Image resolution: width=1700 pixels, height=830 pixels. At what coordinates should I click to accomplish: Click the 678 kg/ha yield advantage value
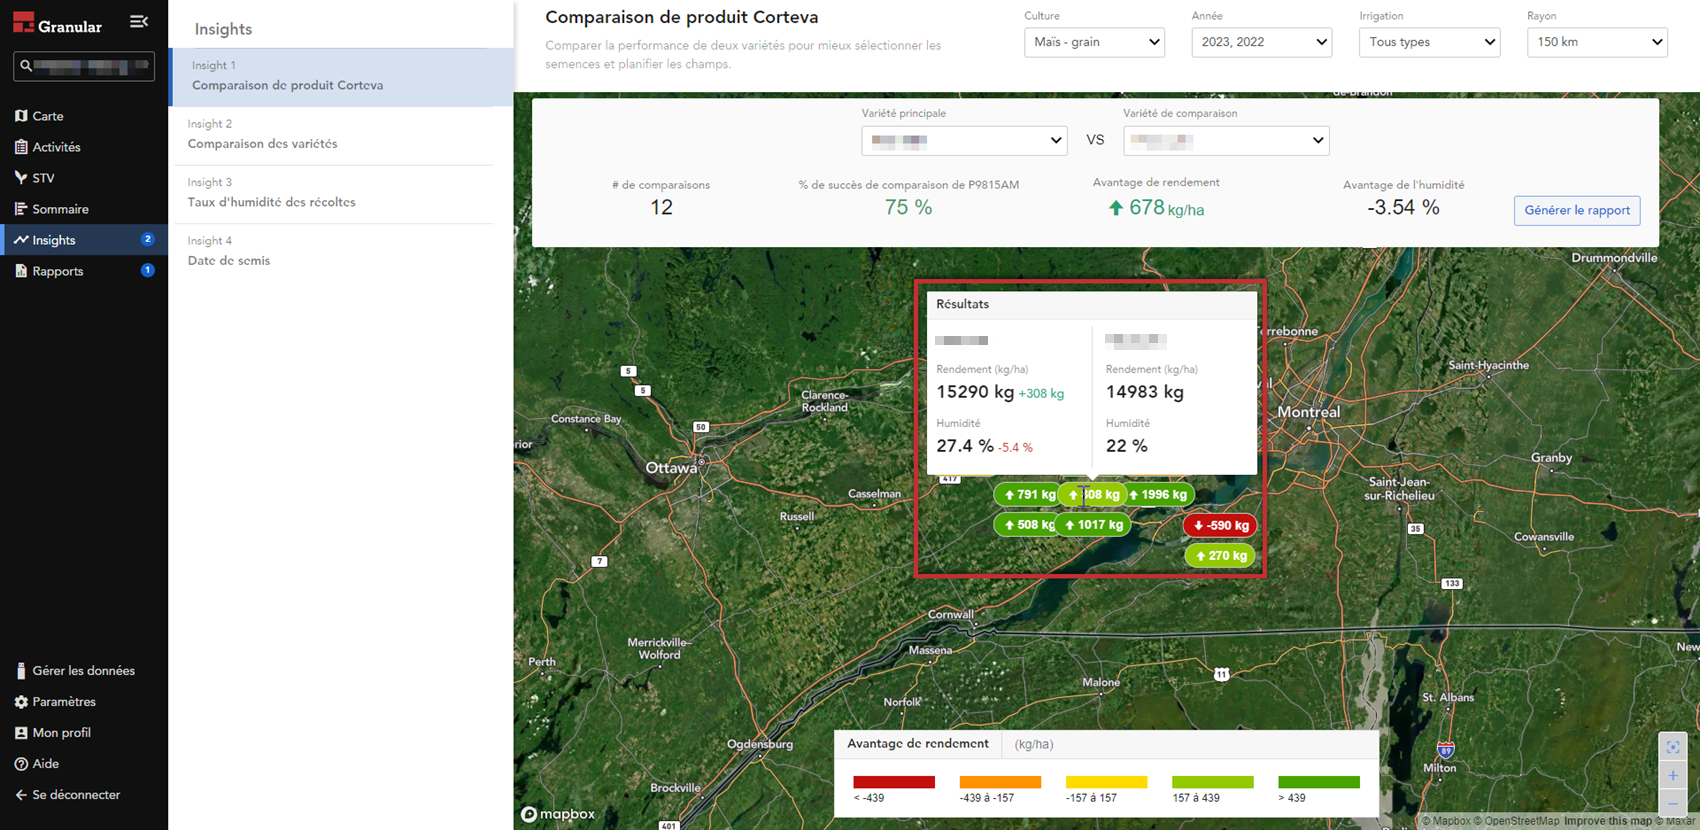[1156, 208]
